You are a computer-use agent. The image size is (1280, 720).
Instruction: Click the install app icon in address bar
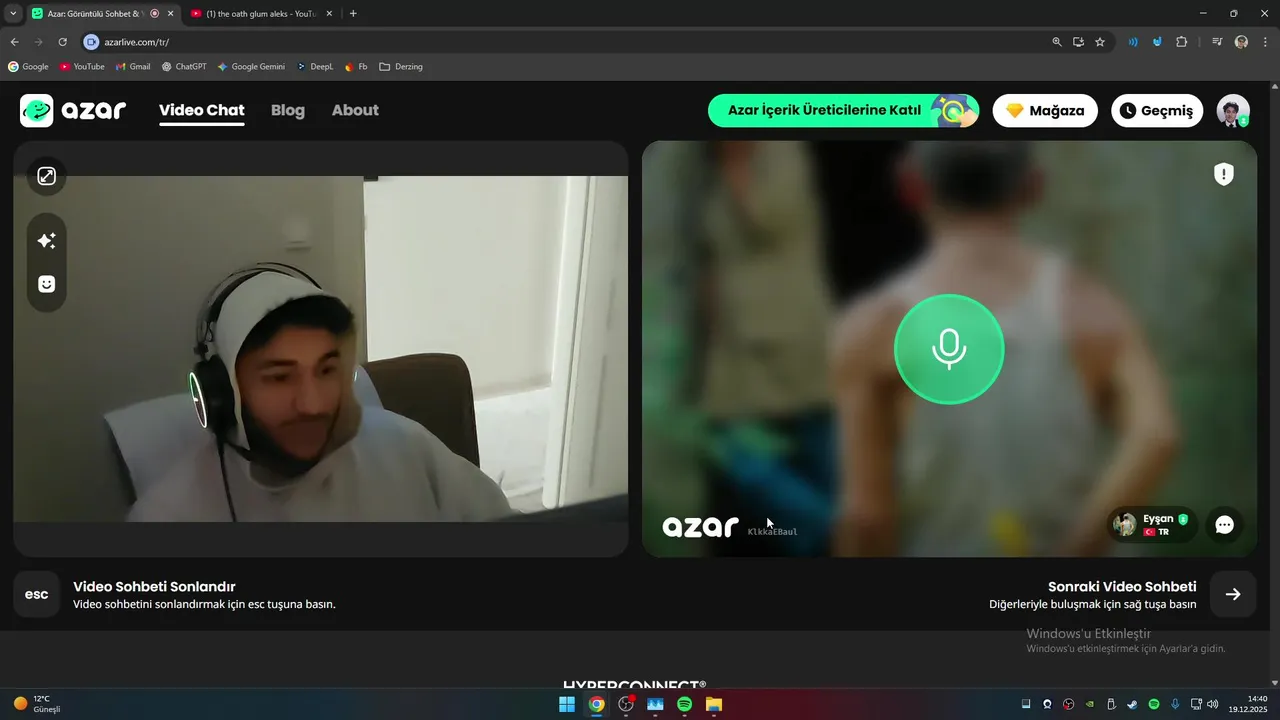1078,42
